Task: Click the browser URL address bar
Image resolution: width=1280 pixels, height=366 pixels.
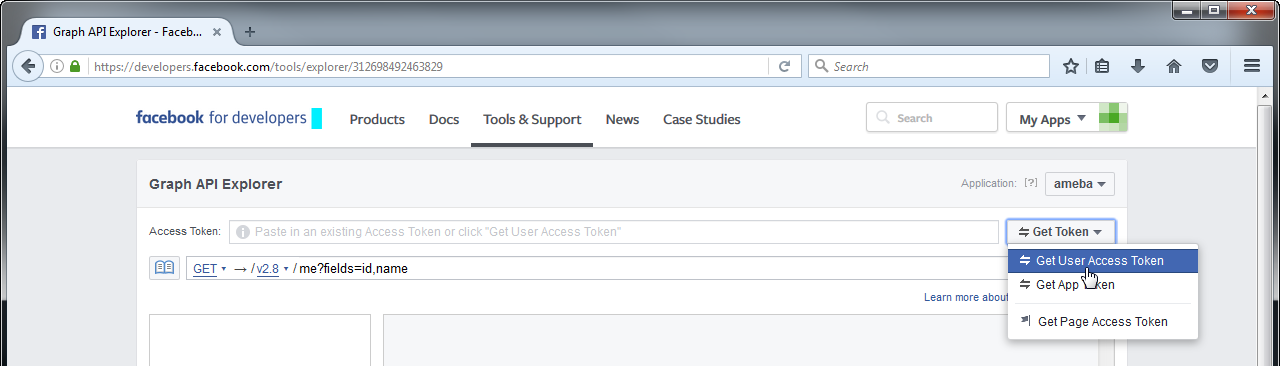Action: [x=430, y=67]
